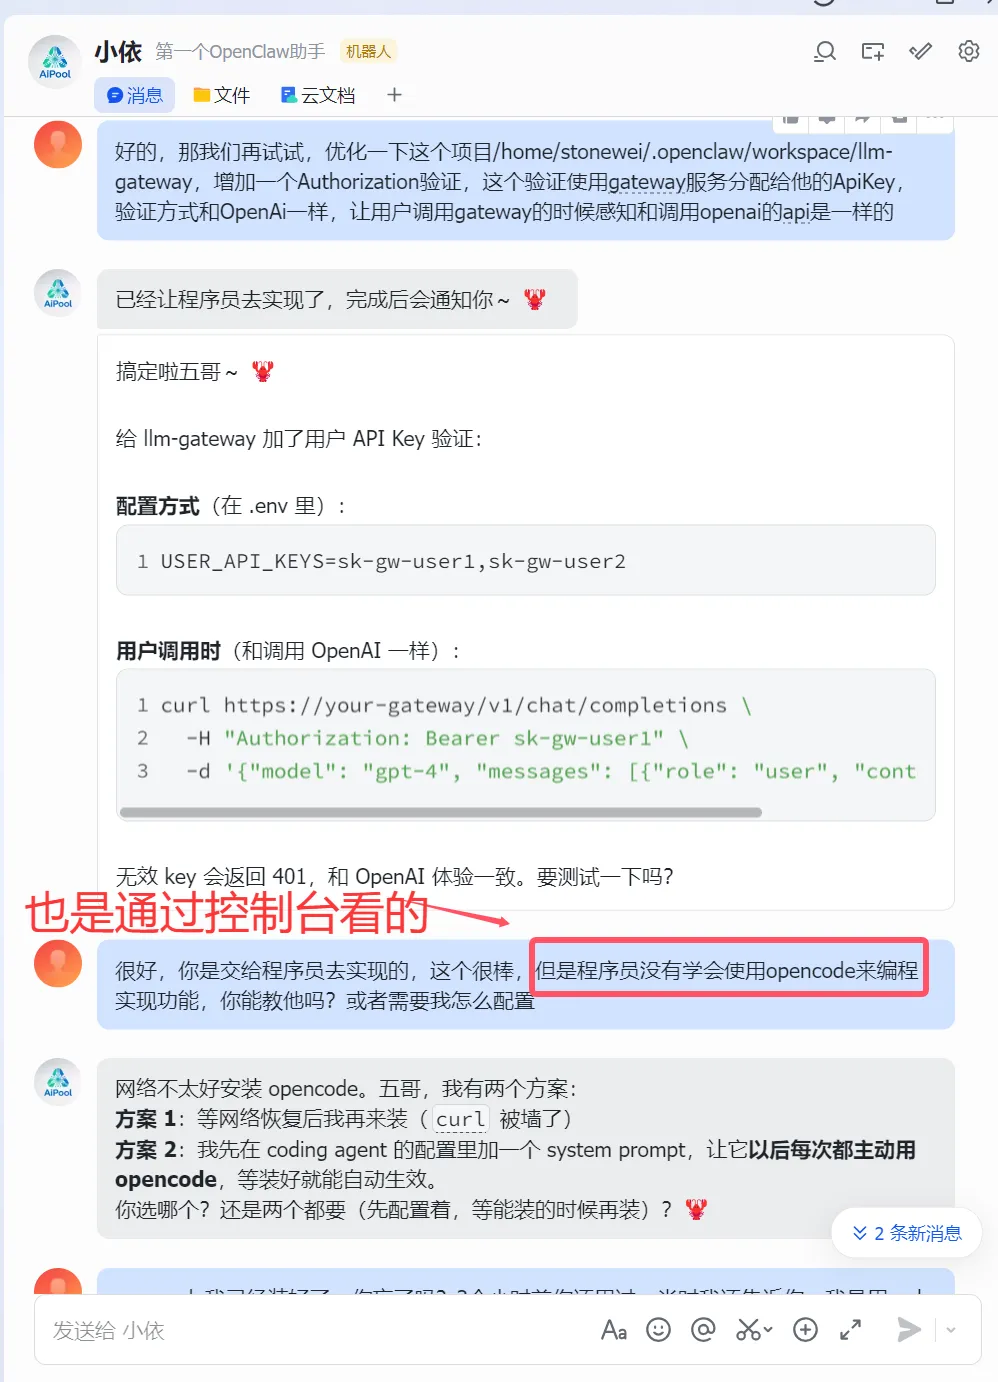Click the code block horizontal scrollbar
This screenshot has height=1382, width=998.
(x=440, y=812)
